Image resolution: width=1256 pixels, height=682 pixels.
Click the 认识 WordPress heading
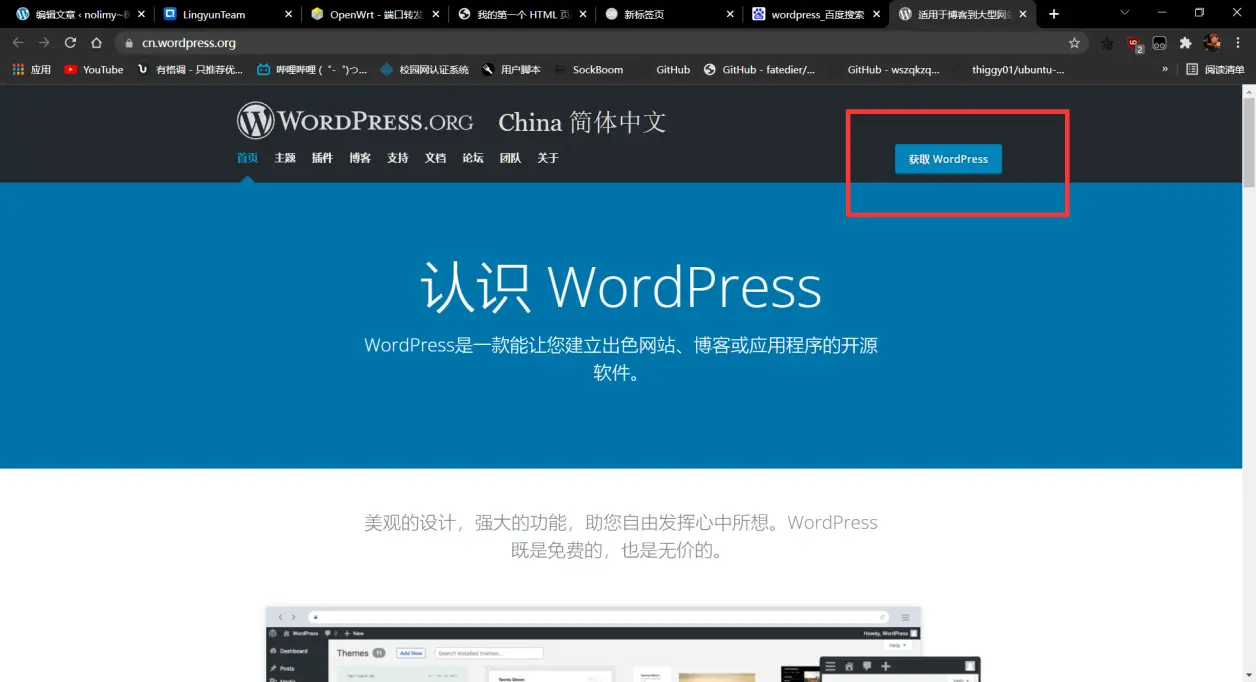point(621,288)
